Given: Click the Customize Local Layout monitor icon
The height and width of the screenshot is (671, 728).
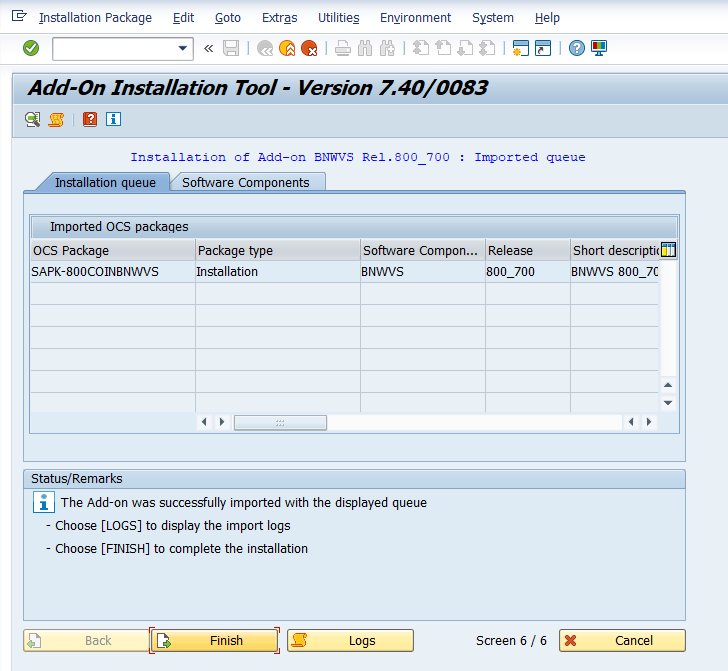Looking at the screenshot, I should (x=599, y=48).
